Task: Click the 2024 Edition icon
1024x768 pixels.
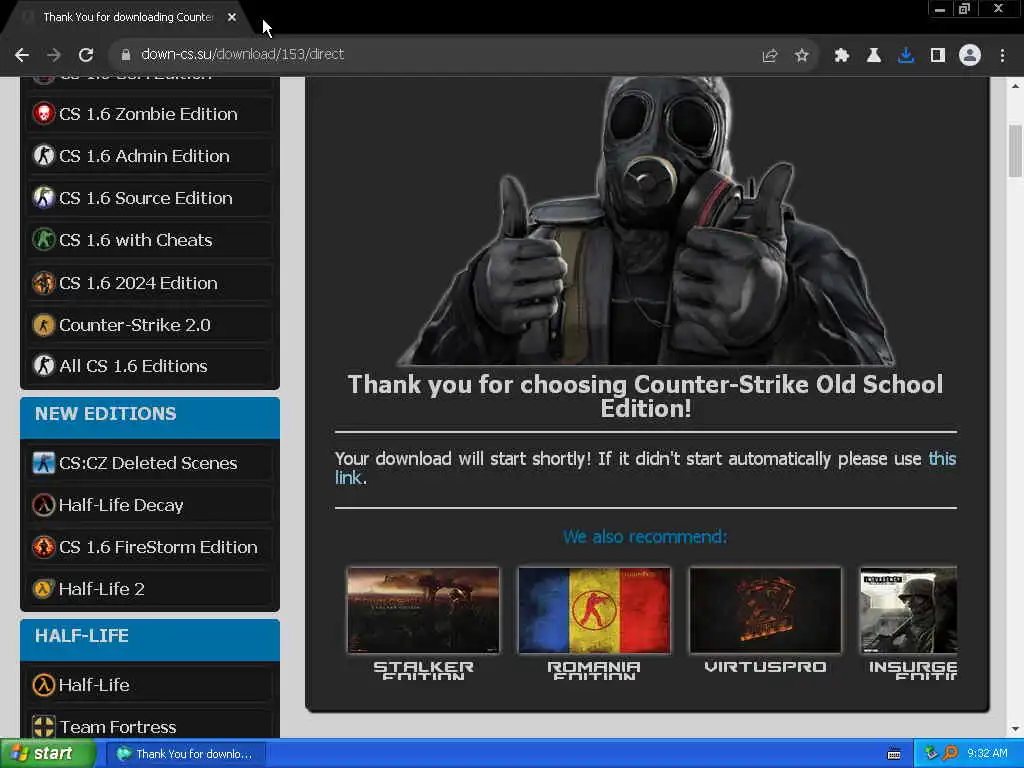Action: [44, 283]
